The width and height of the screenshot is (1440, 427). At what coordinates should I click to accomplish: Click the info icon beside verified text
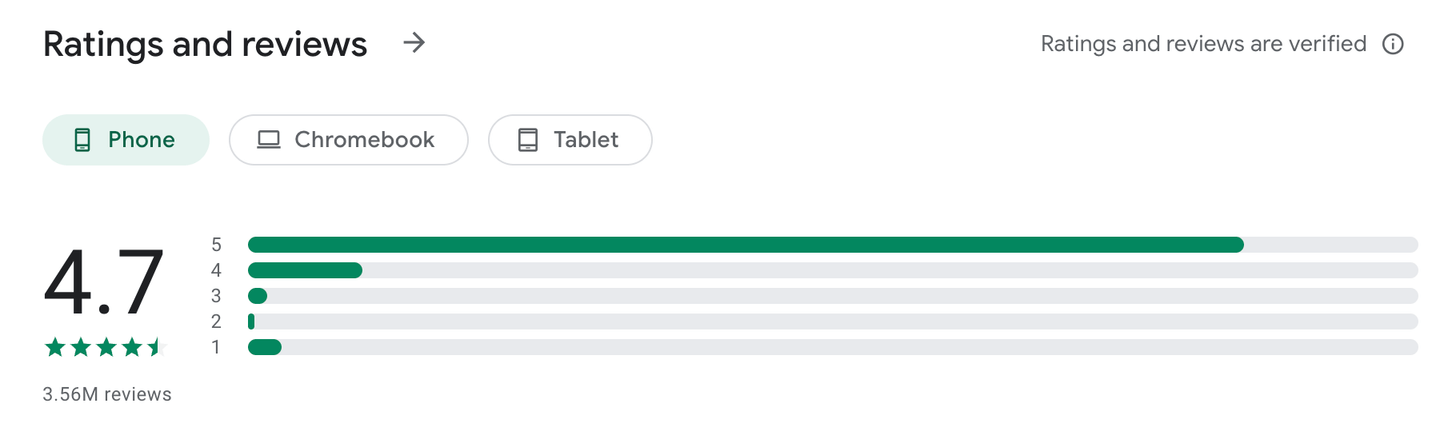[x=1392, y=44]
